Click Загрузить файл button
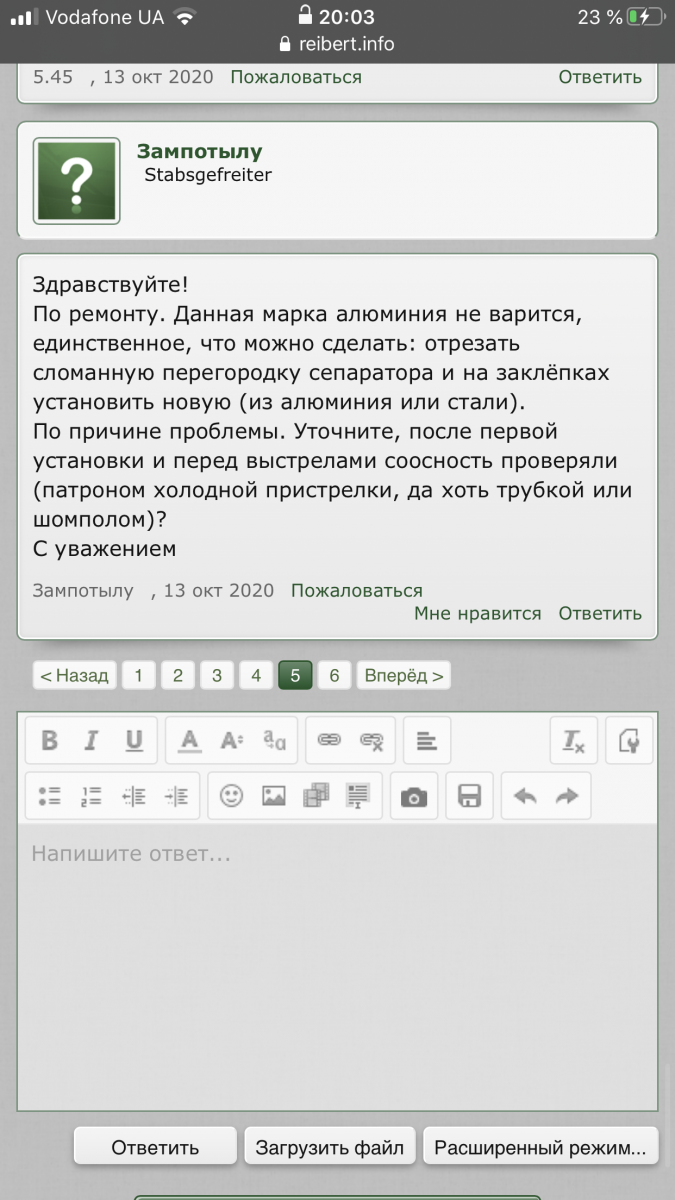Image resolution: width=675 pixels, height=1200 pixels. pos(330,1147)
